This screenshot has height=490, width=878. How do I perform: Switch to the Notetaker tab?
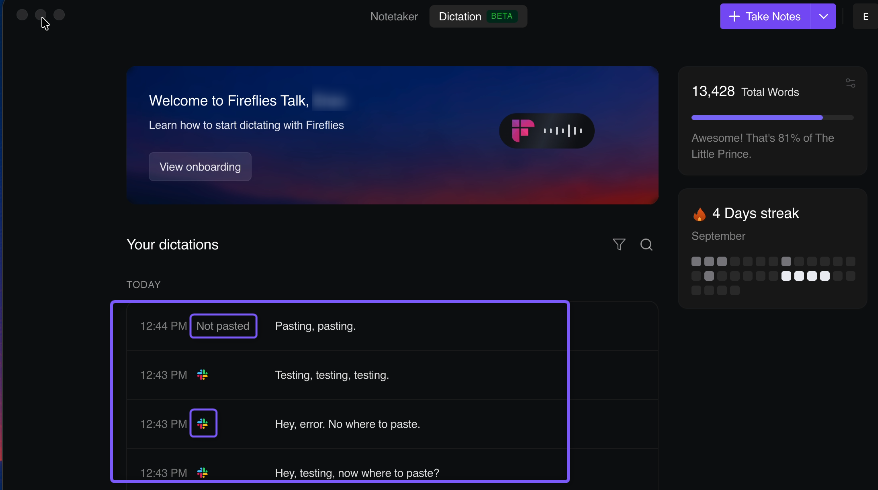pos(394,16)
